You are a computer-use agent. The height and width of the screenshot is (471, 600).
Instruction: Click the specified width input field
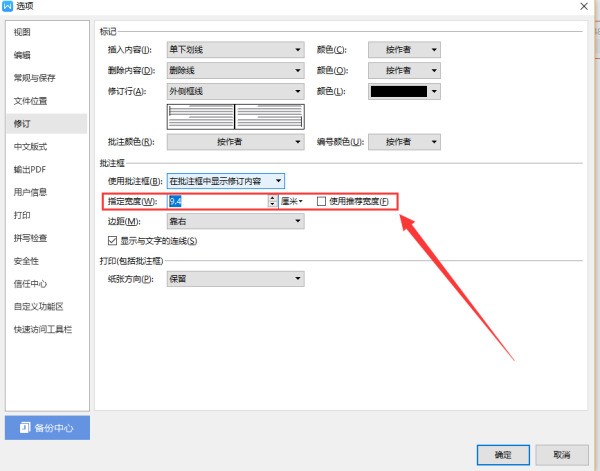point(216,201)
